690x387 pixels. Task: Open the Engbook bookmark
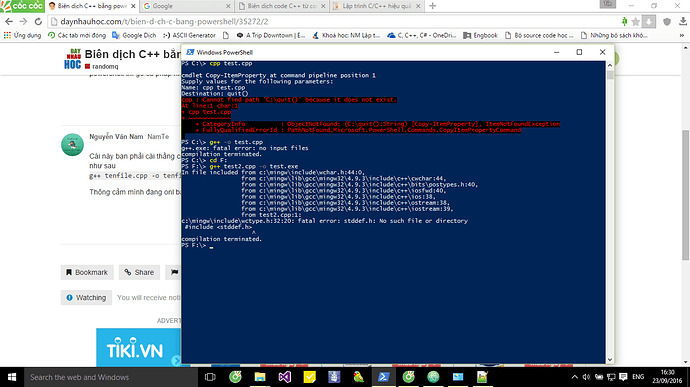pos(480,35)
